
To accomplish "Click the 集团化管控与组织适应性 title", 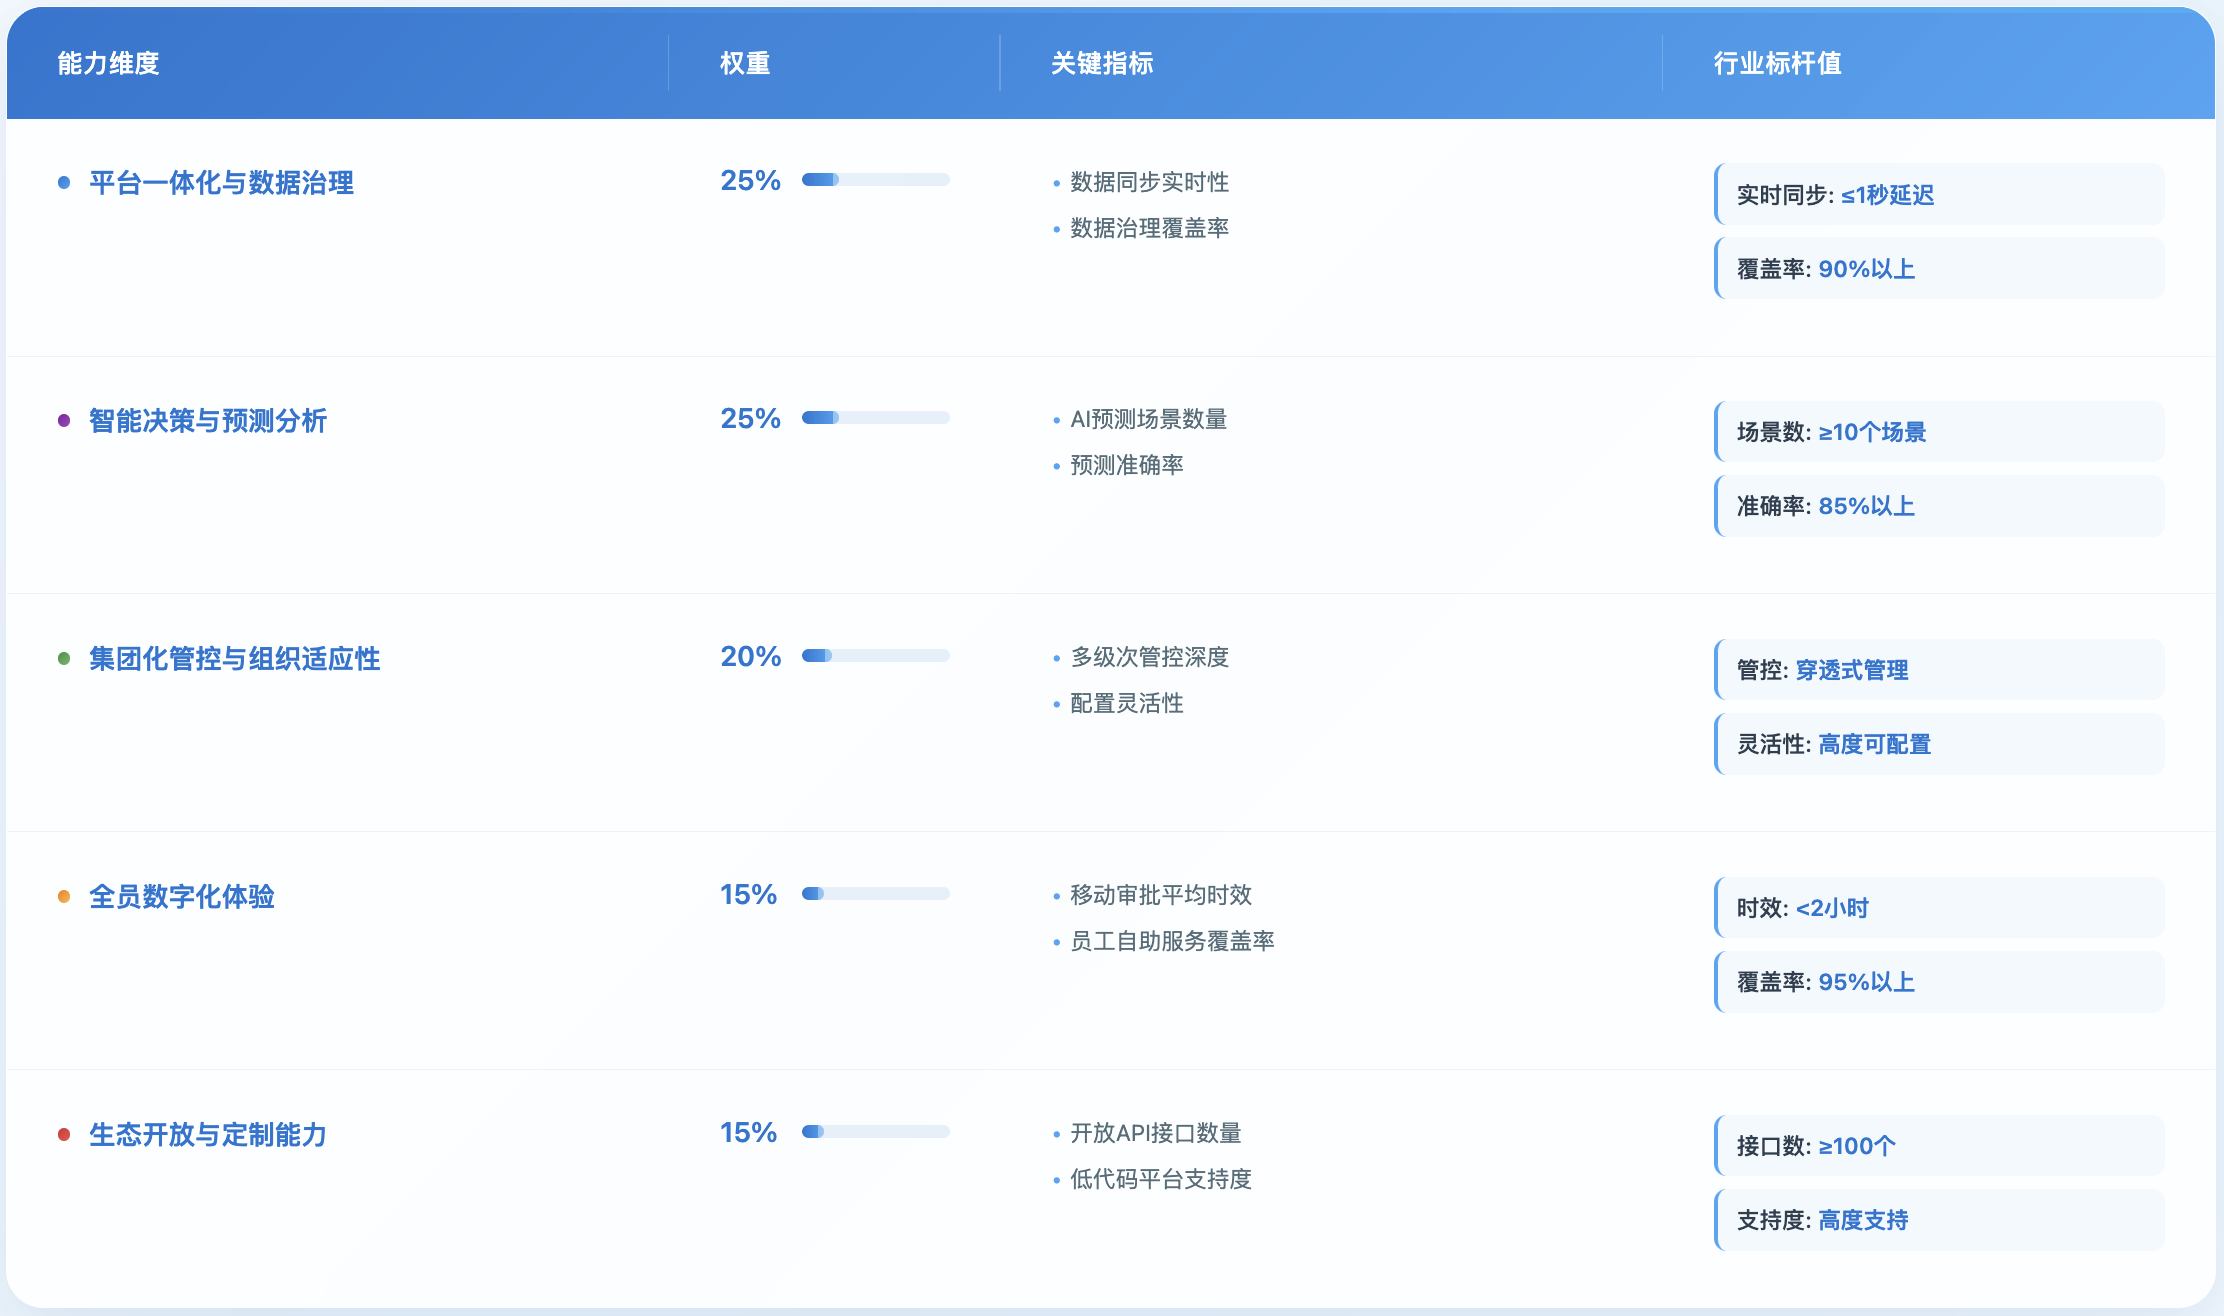I will point(235,659).
